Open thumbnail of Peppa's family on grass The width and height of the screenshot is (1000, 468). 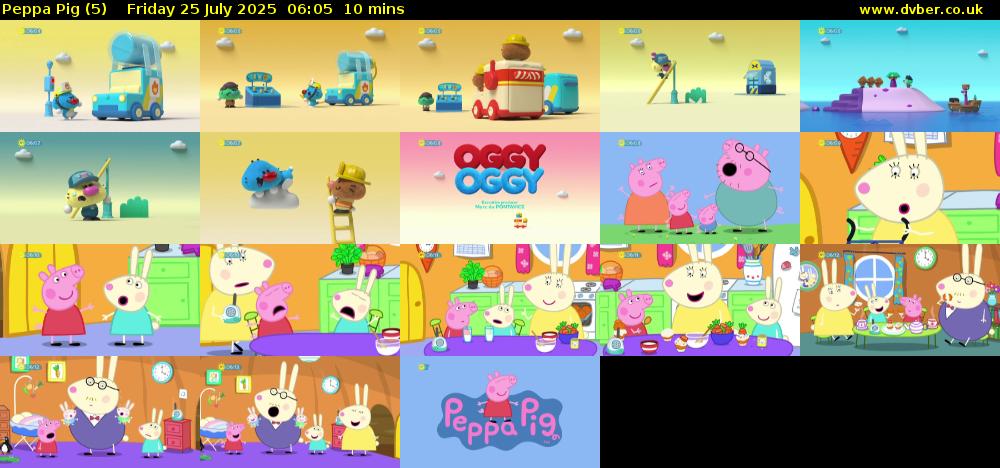point(700,188)
